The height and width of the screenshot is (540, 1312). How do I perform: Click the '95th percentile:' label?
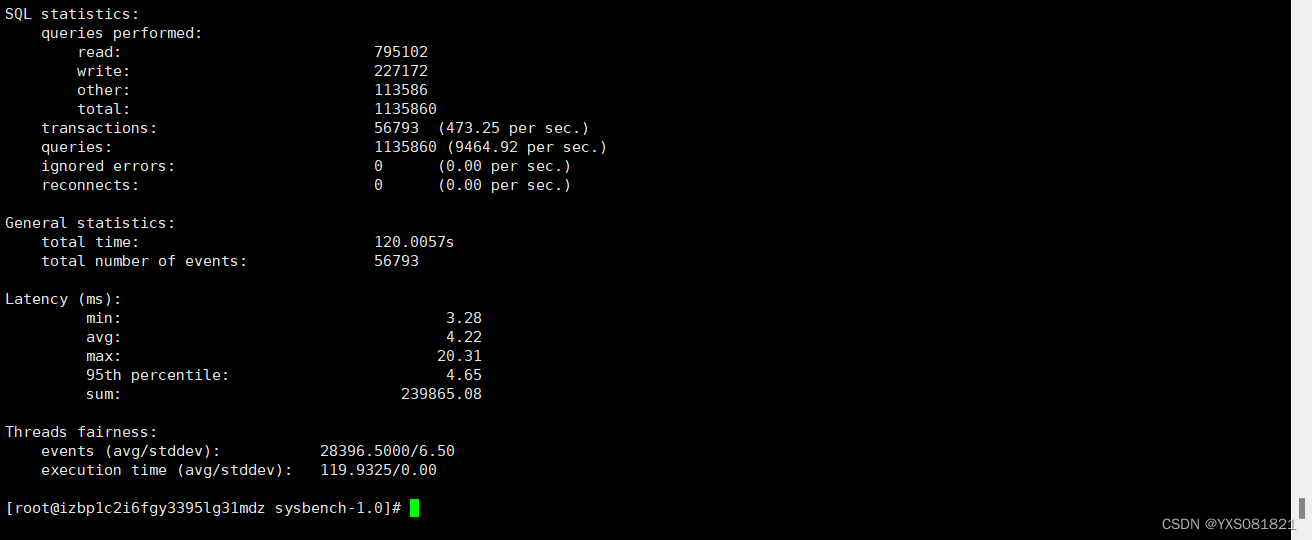pos(158,375)
